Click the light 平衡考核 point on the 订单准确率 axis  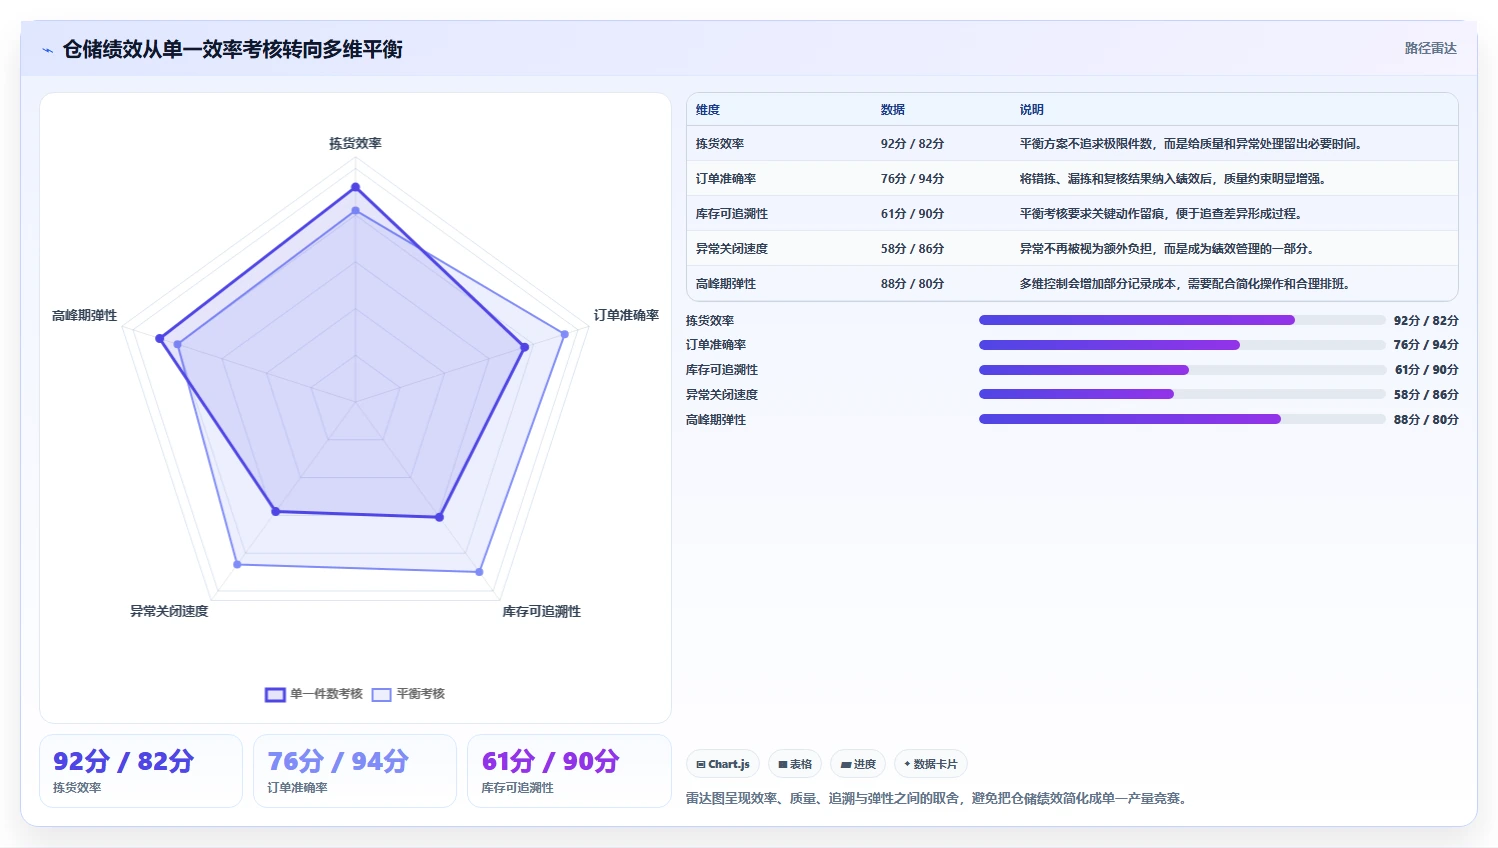565,334
